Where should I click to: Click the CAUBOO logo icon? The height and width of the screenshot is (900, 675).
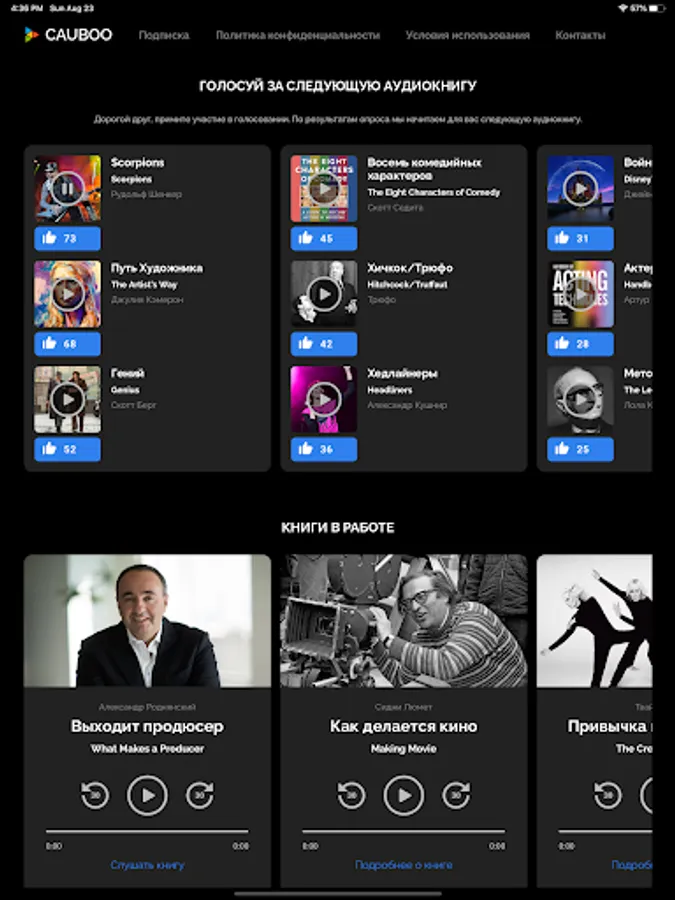click(31, 34)
